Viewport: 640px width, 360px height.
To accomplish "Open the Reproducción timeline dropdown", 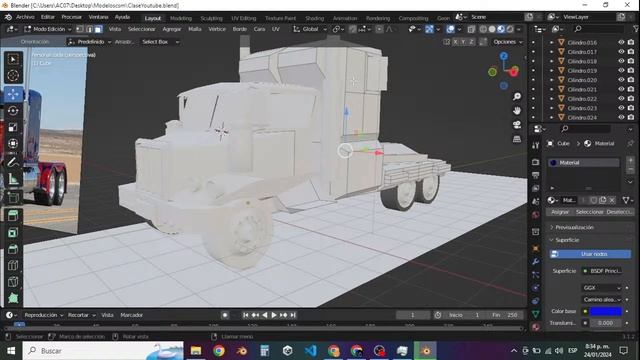I will pyautogui.click(x=43, y=315).
